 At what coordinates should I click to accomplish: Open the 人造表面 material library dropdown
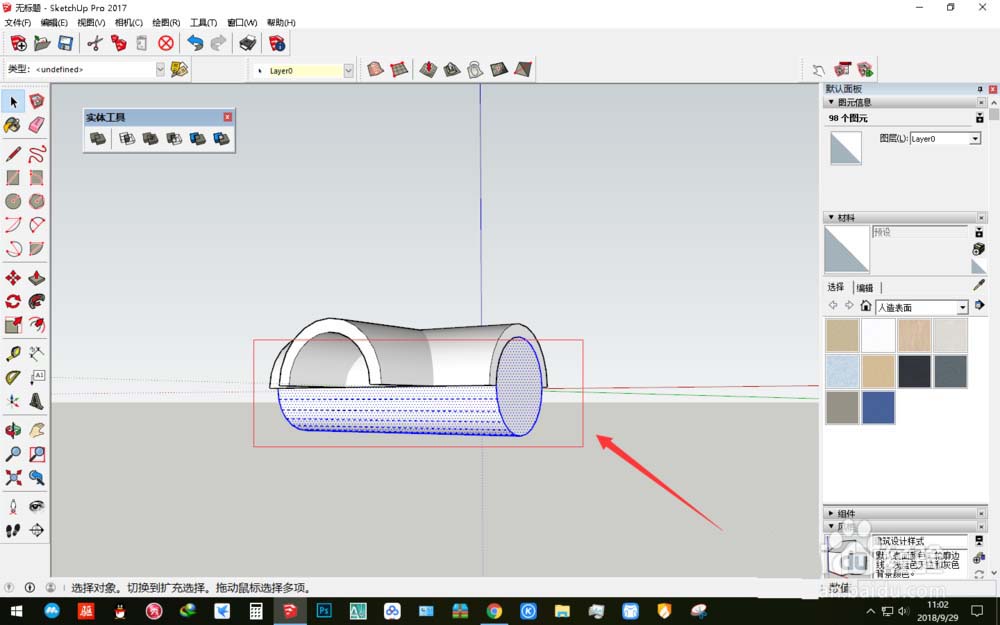tap(962, 307)
